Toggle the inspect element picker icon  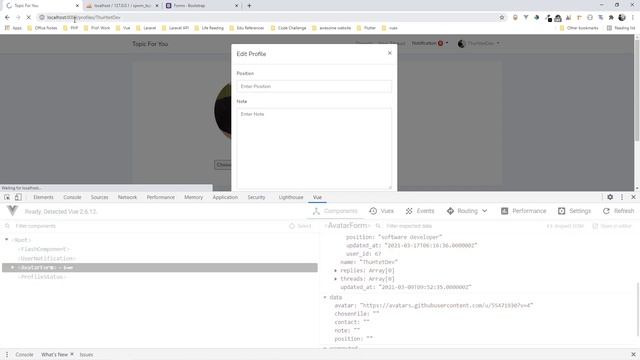pos(7,197)
